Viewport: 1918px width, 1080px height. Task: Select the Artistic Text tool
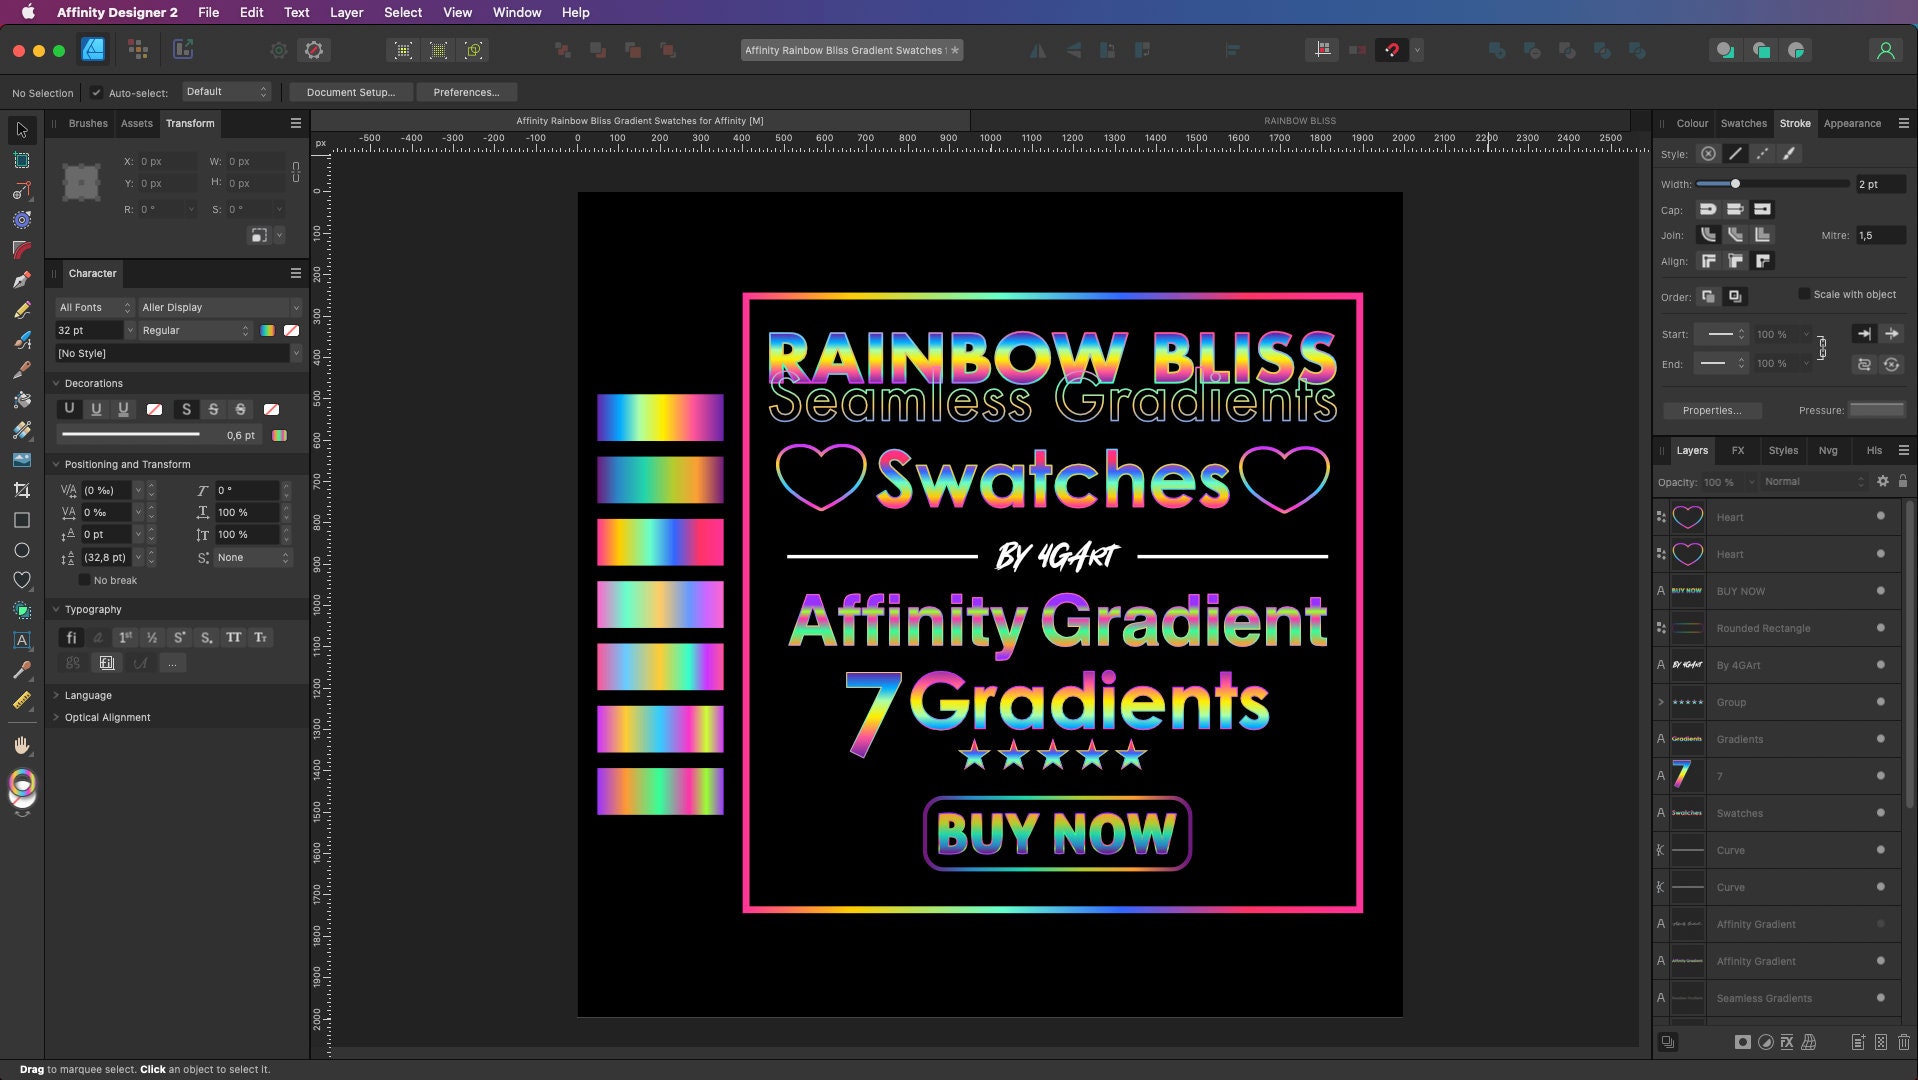click(x=22, y=640)
